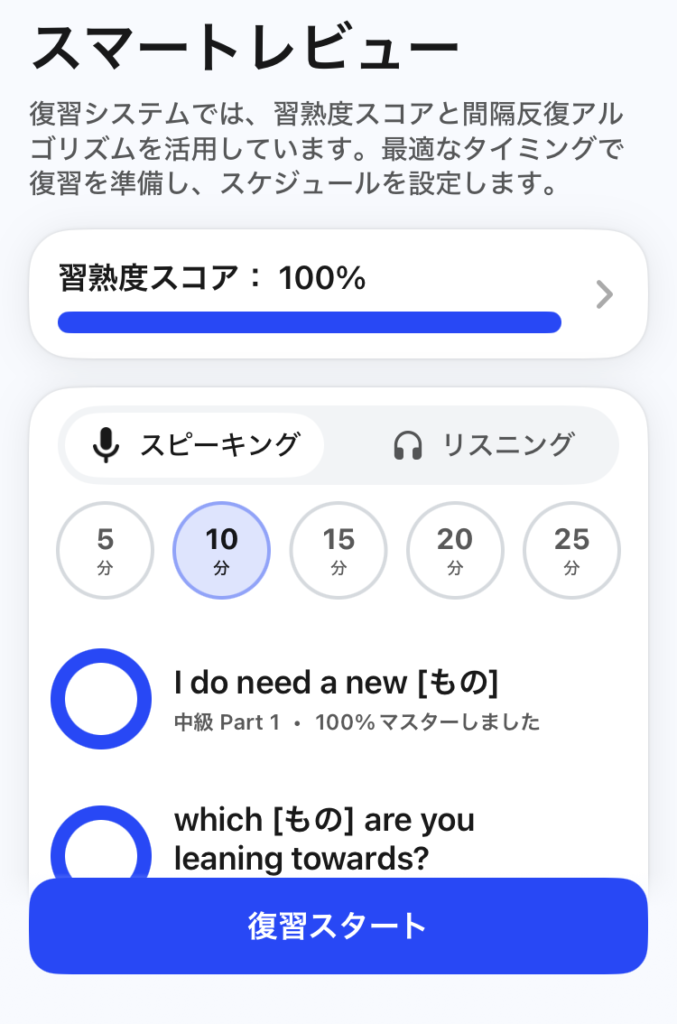
Task: Expand the 習熟度スコア card
Action: 338,294
